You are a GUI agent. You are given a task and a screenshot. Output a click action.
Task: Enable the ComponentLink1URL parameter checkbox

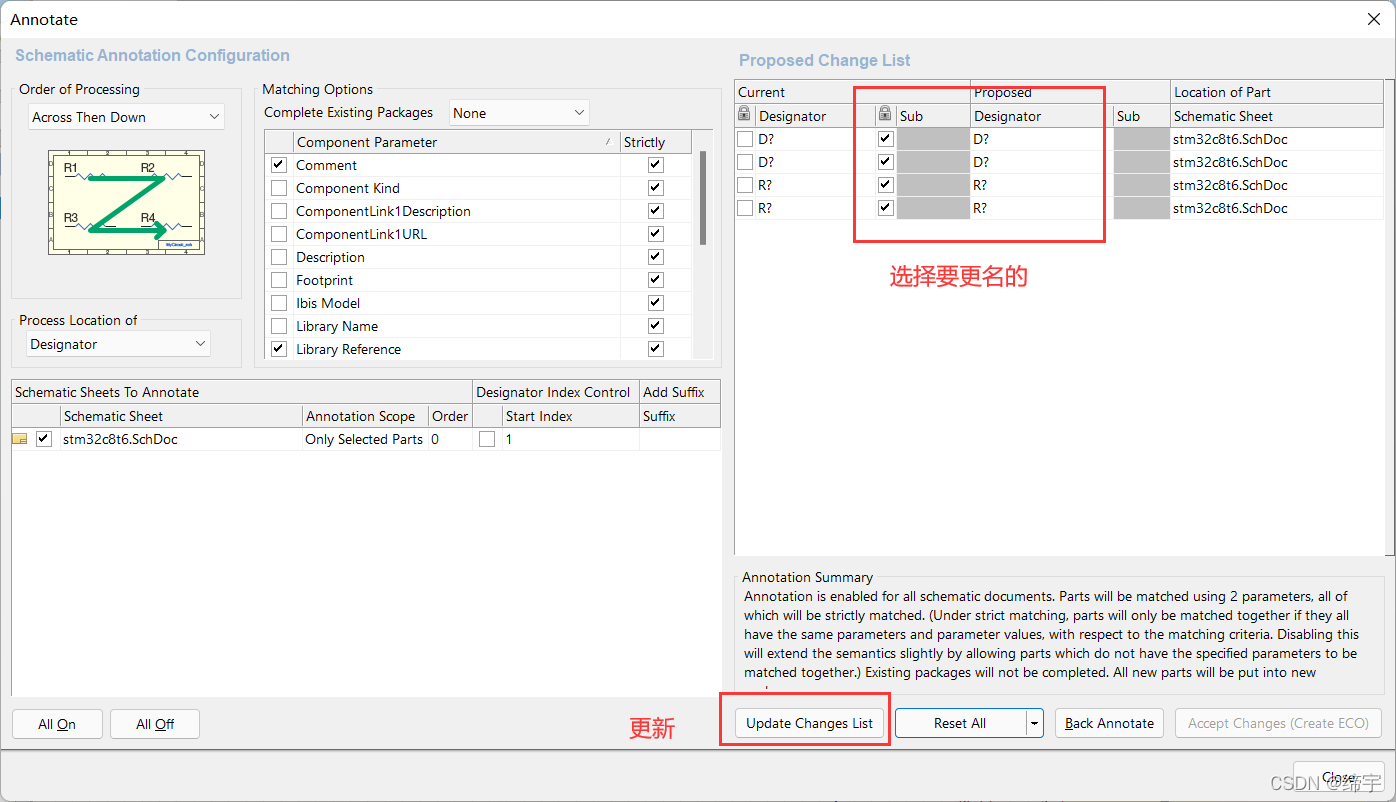point(279,234)
